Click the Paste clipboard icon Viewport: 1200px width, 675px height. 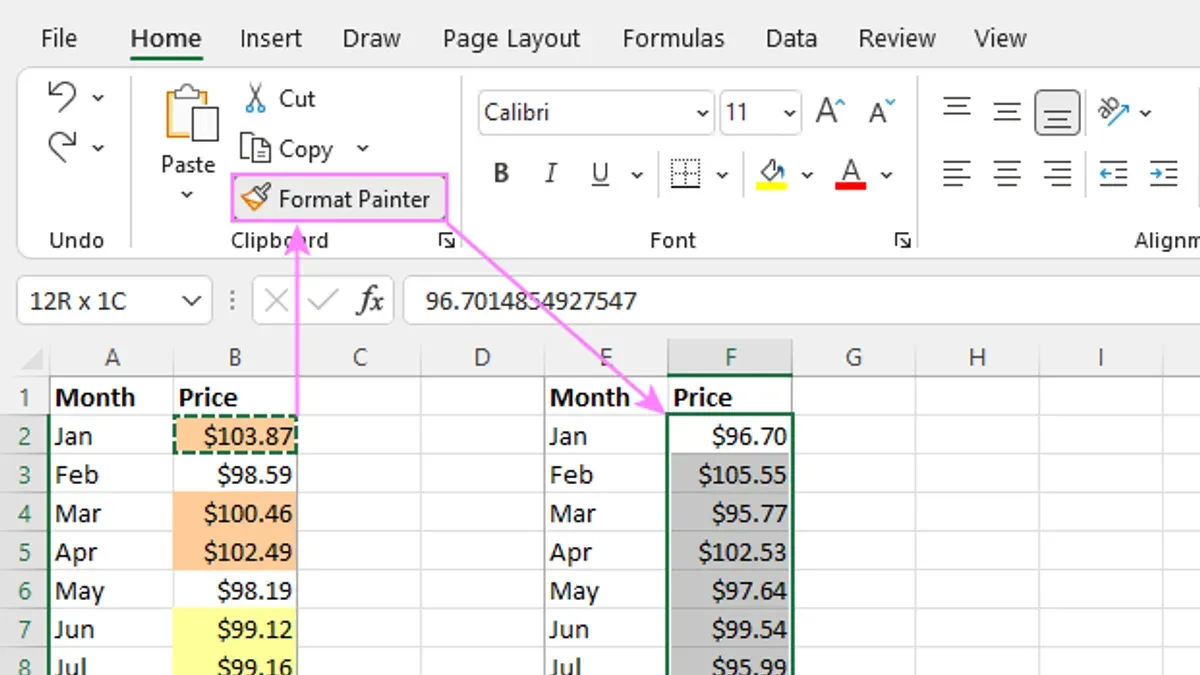[x=190, y=113]
